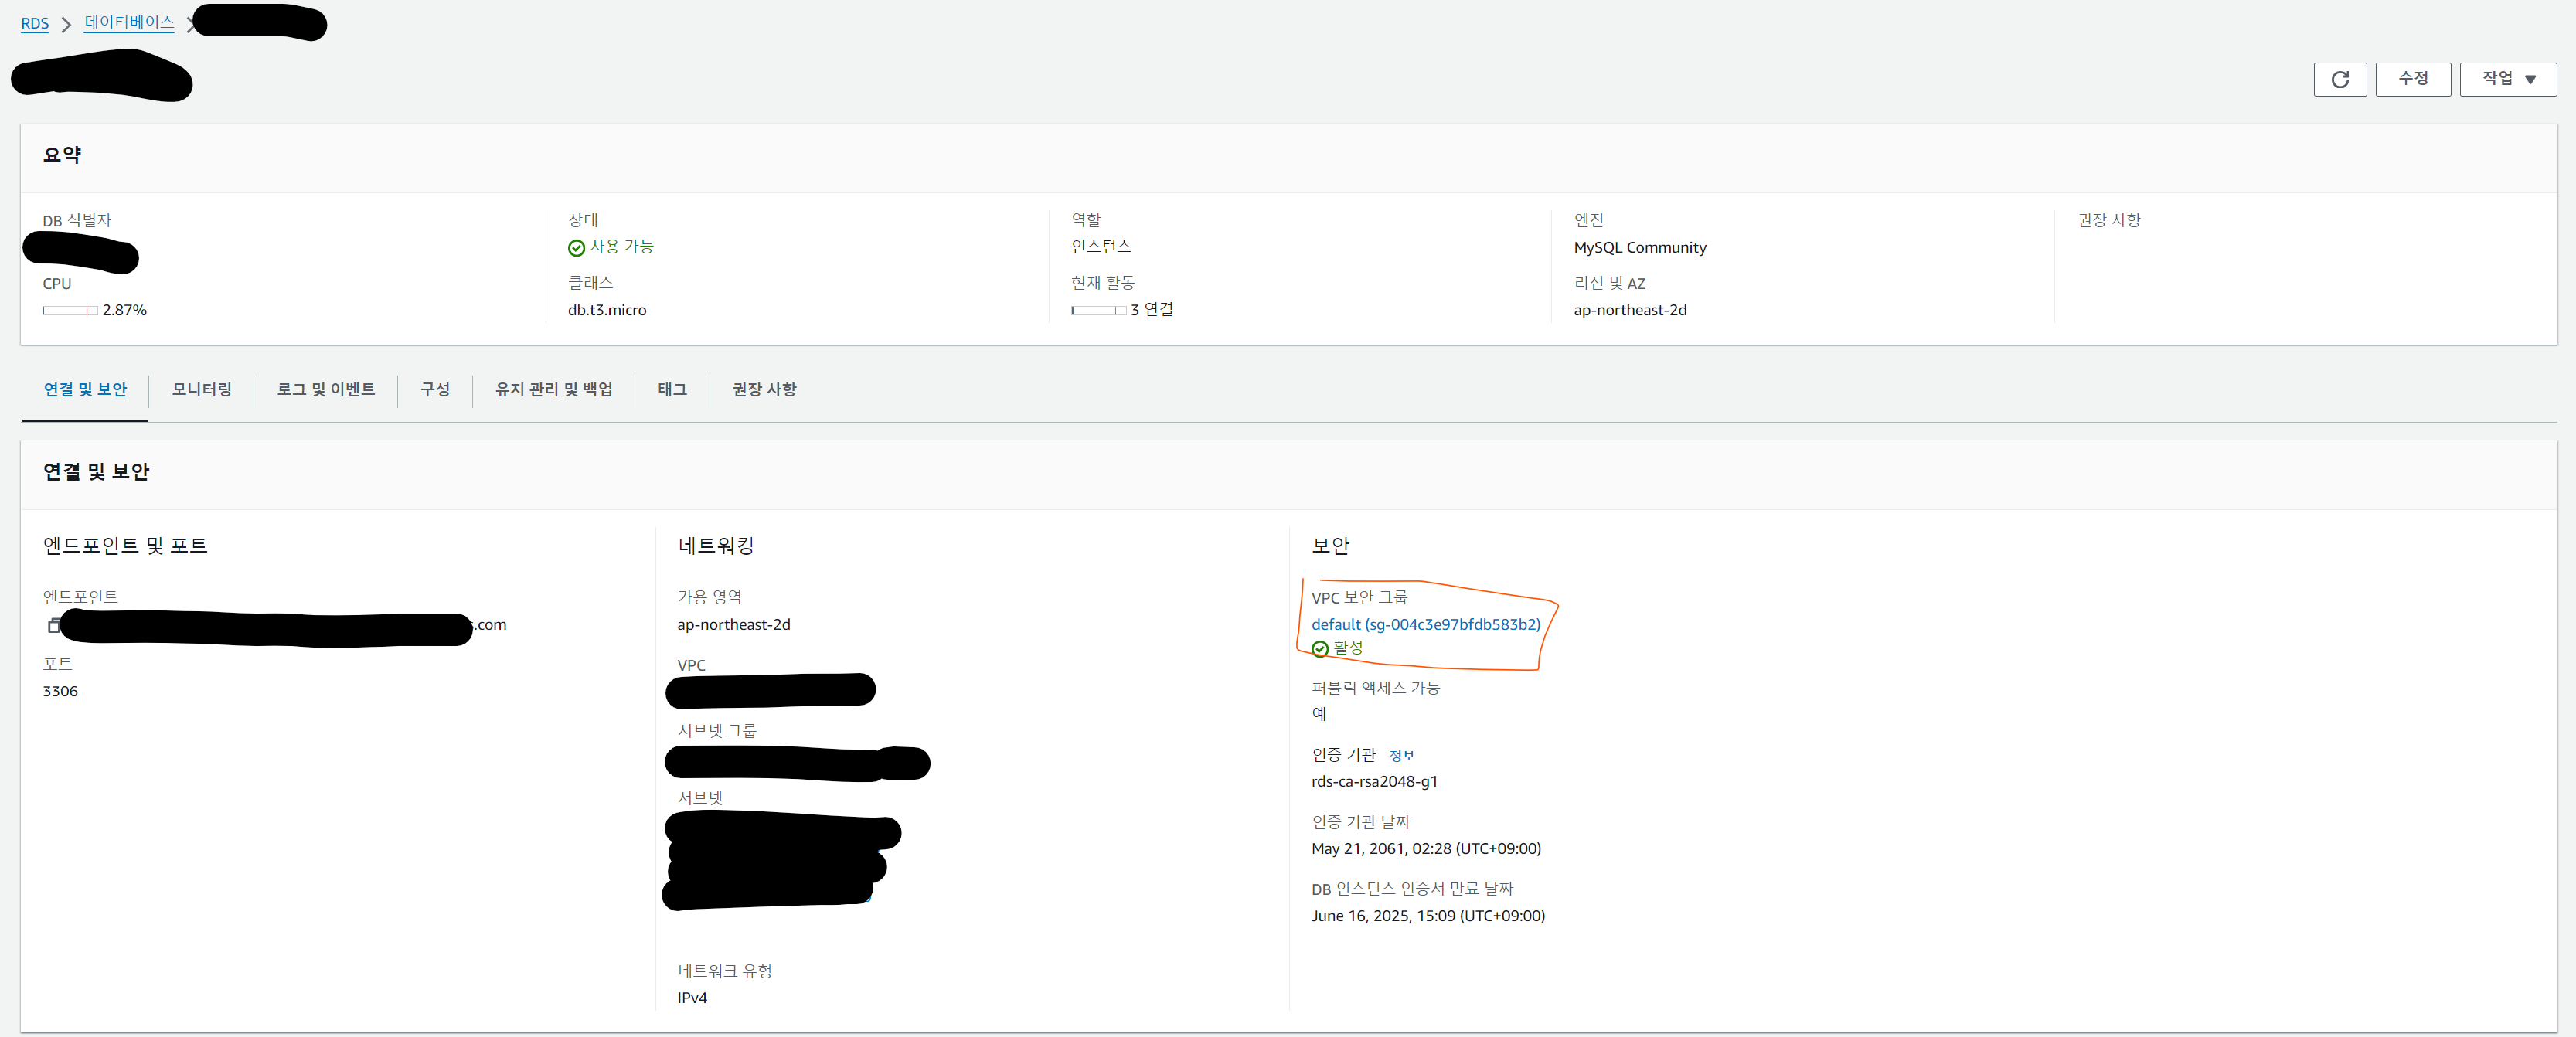
Task: Open the 작업 actions dropdown
Action: pos(2507,79)
